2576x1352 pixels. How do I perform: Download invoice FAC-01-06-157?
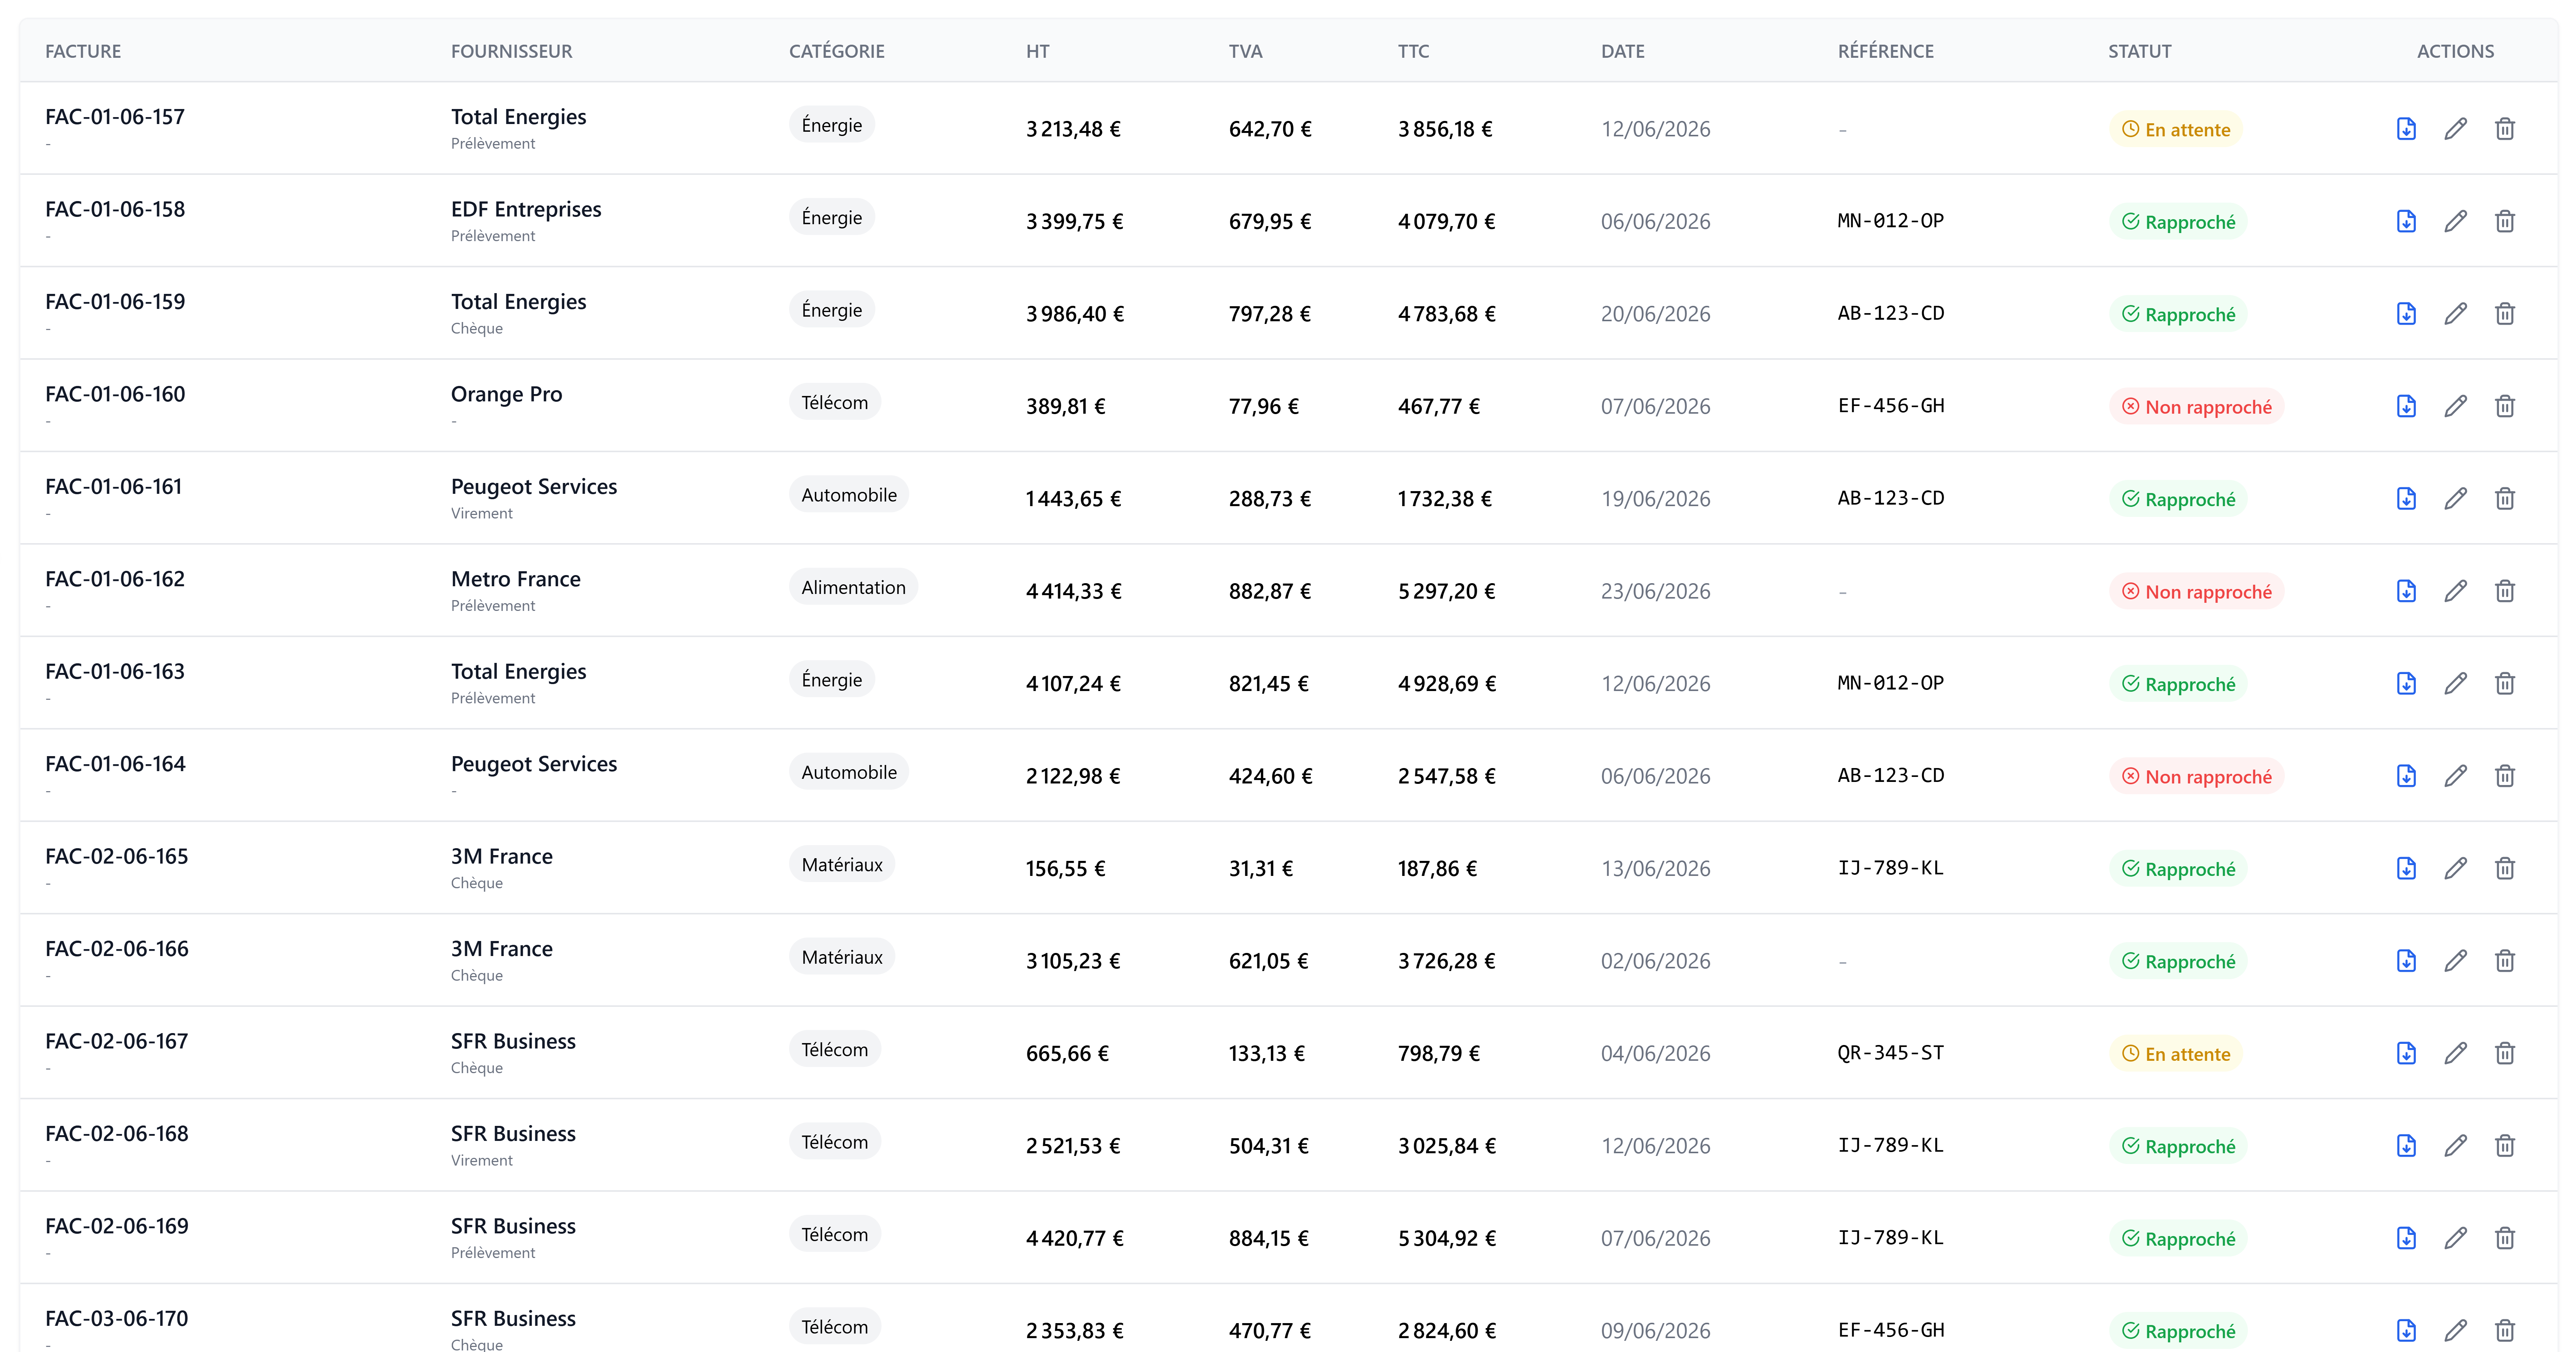click(2406, 129)
